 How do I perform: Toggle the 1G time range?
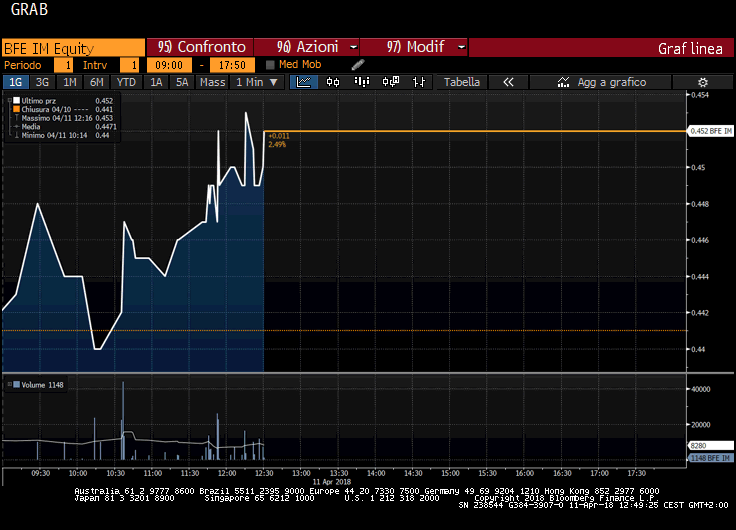coord(16,82)
